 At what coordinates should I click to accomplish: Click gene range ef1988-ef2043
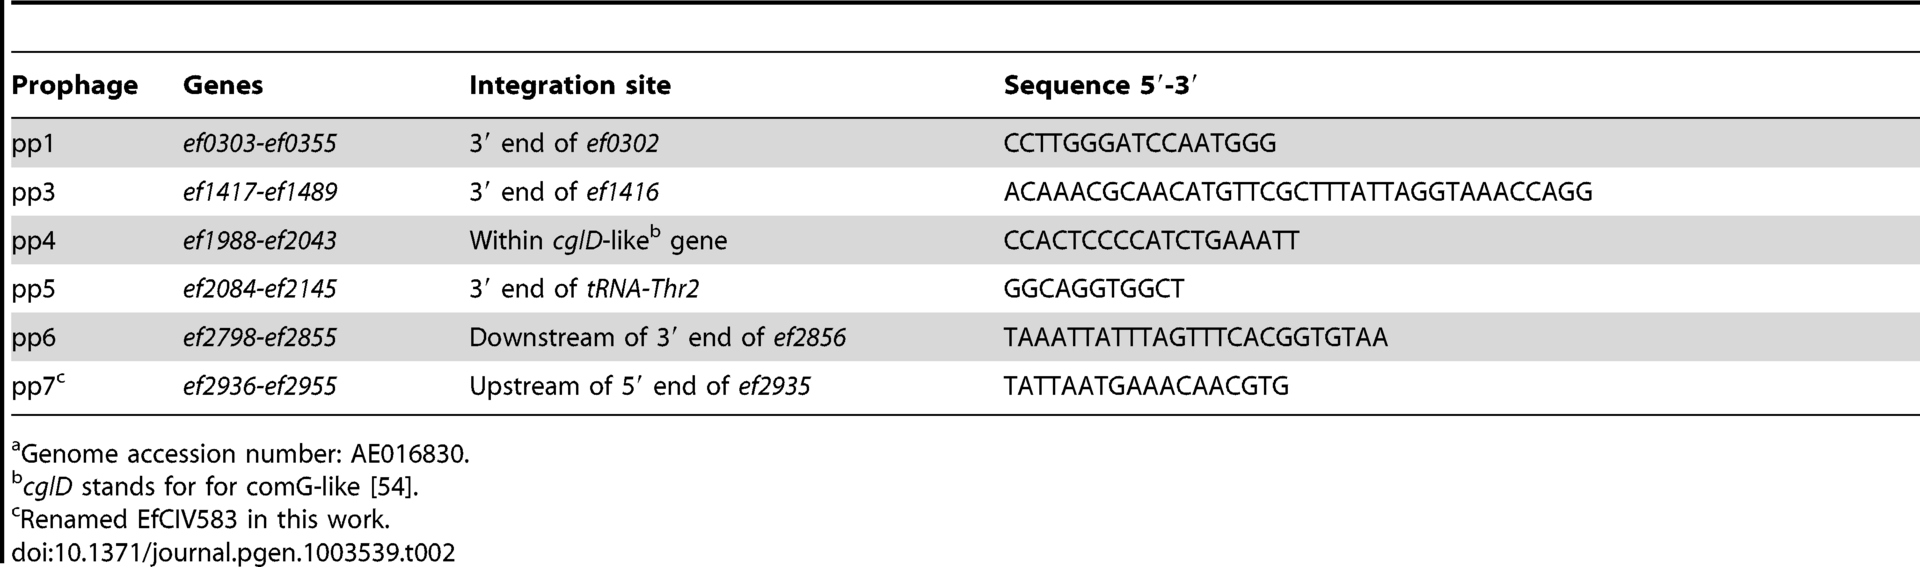pyautogui.click(x=260, y=241)
